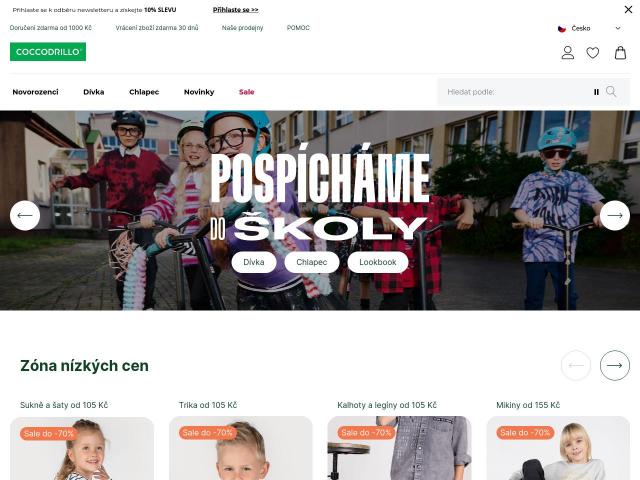640x480 pixels.
Task: Expand the Česko country dropdown
Action: click(x=589, y=28)
